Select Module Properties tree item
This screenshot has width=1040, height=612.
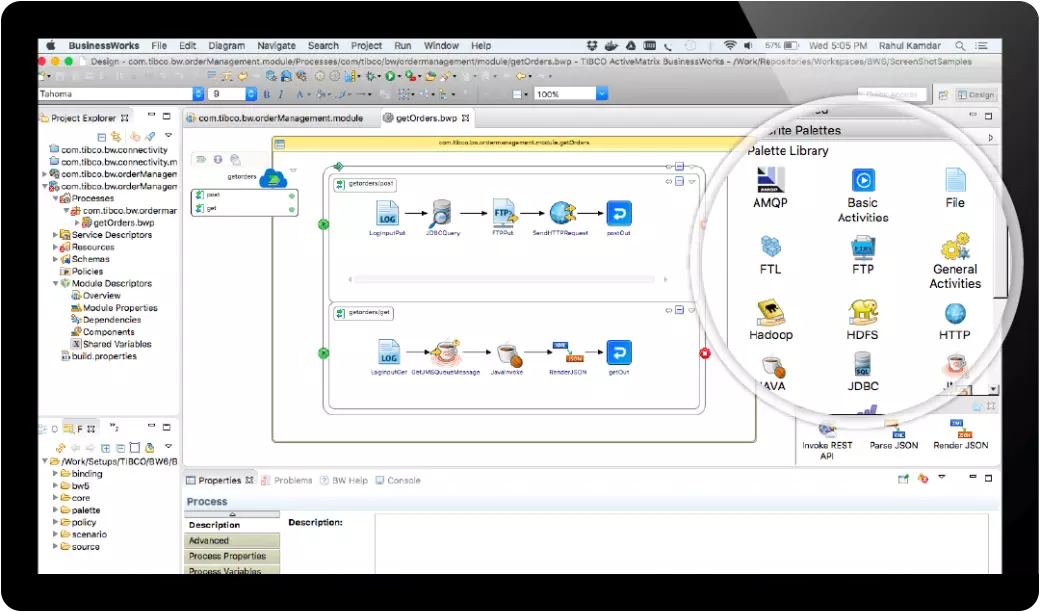pos(114,308)
